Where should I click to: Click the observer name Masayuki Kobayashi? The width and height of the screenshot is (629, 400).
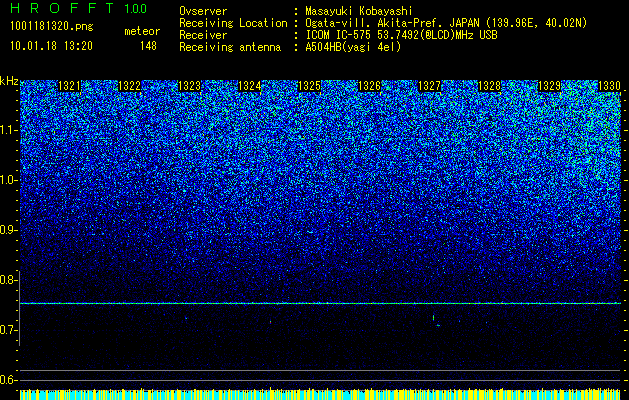tap(359, 11)
